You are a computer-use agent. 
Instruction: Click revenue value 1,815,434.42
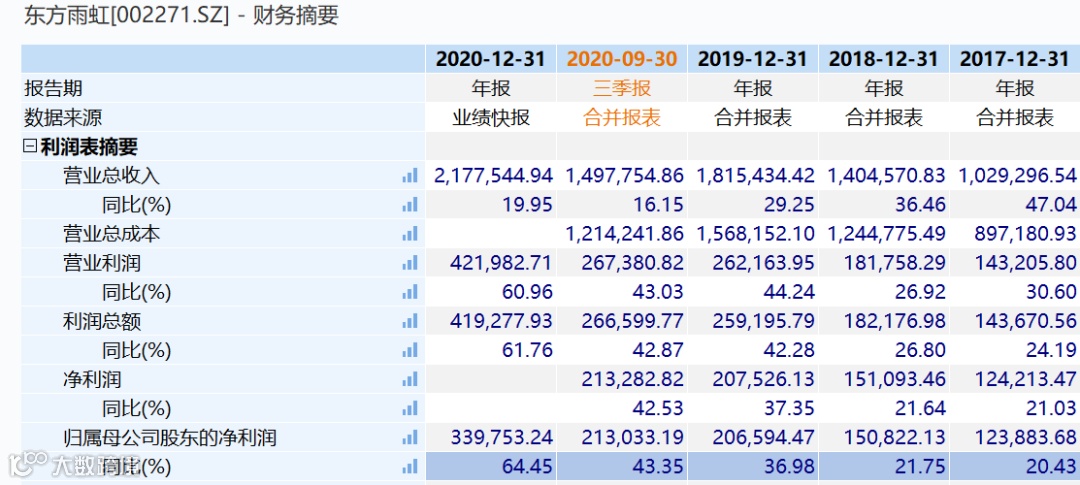pos(756,176)
